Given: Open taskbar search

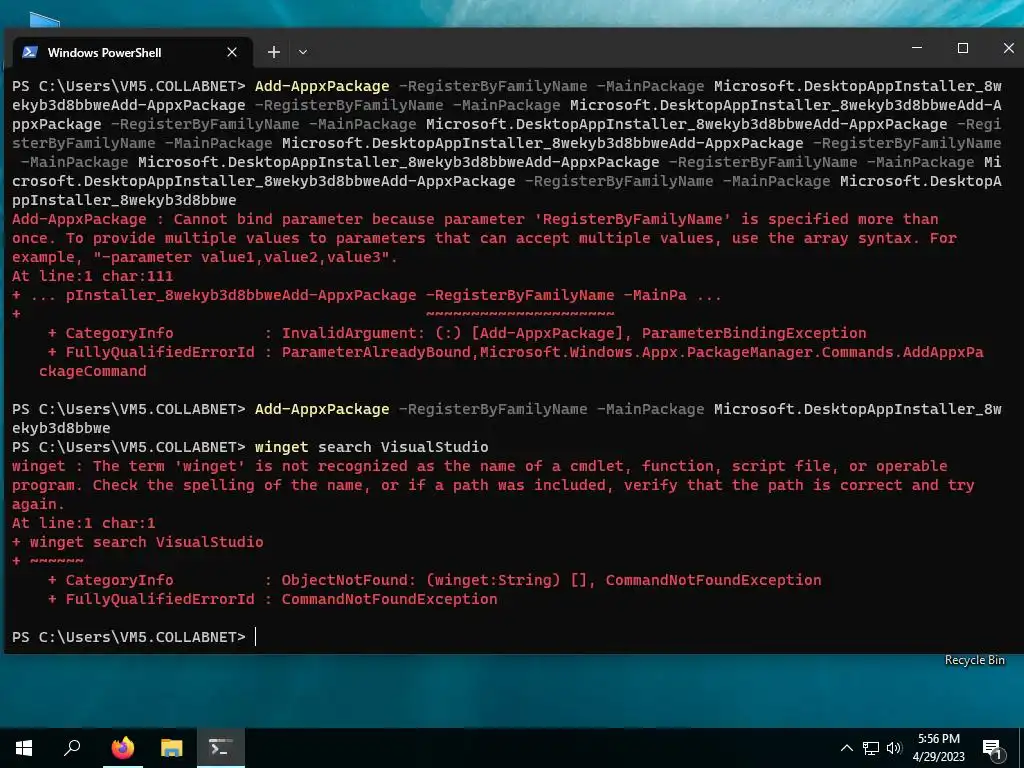Looking at the screenshot, I should point(72,748).
